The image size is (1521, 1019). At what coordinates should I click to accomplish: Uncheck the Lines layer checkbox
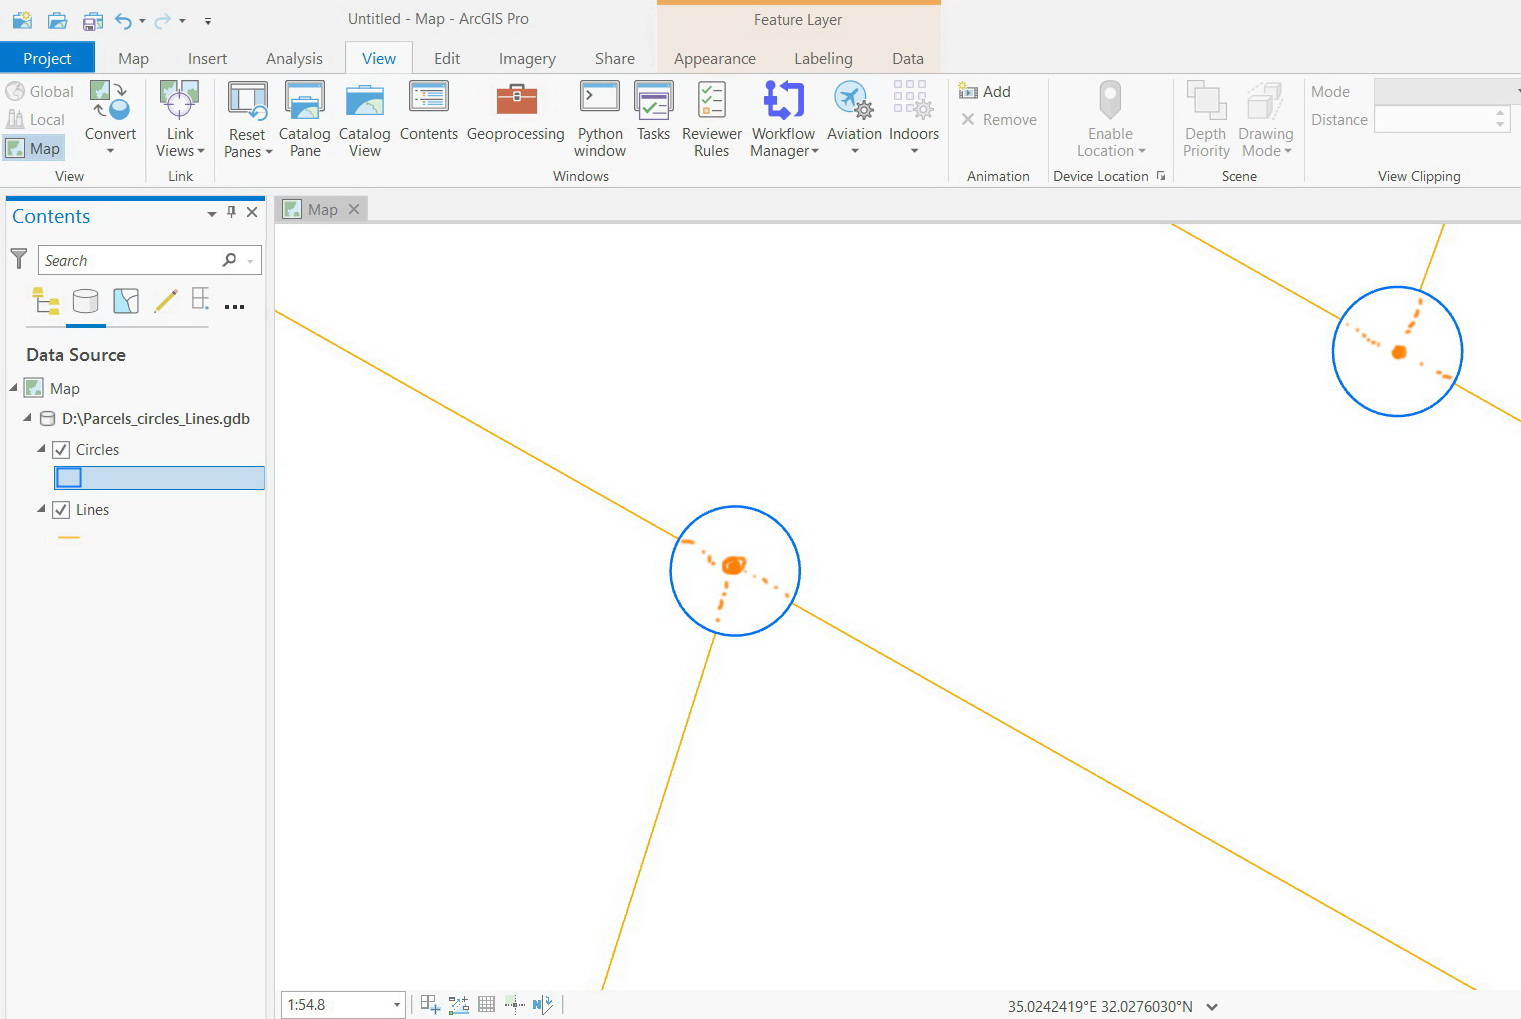click(61, 509)
